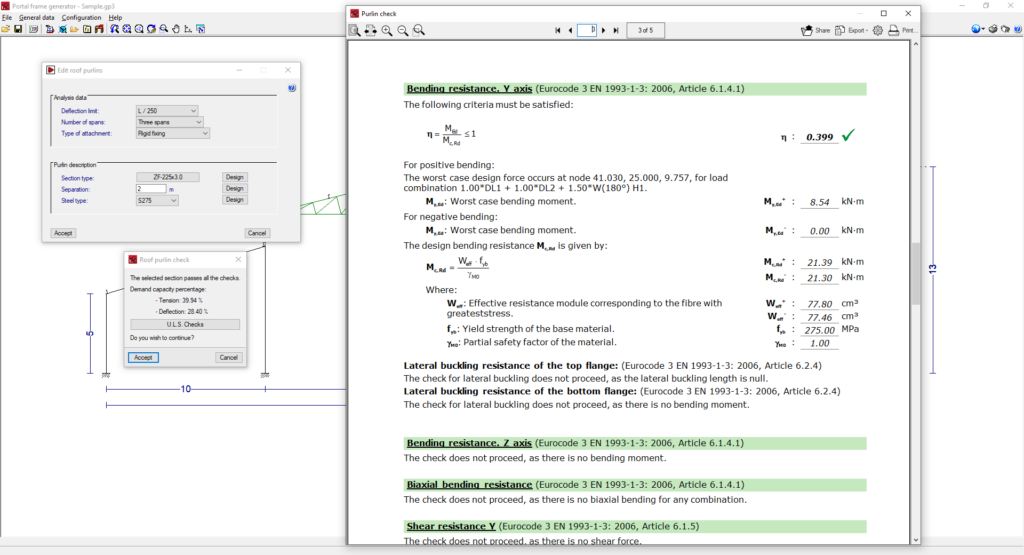
Task: Zoom out in the Purlin check viewer
Action: coord(403,31)
